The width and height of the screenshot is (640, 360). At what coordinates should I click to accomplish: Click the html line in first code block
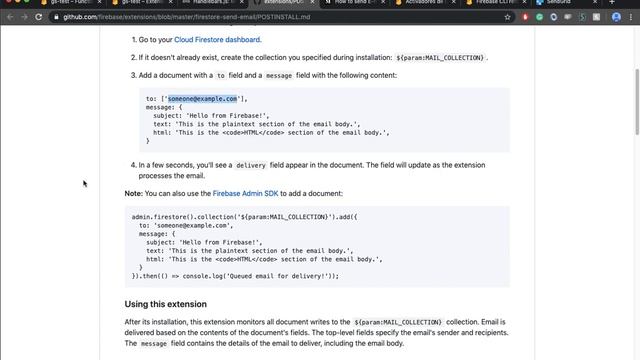tap(271, 133)
